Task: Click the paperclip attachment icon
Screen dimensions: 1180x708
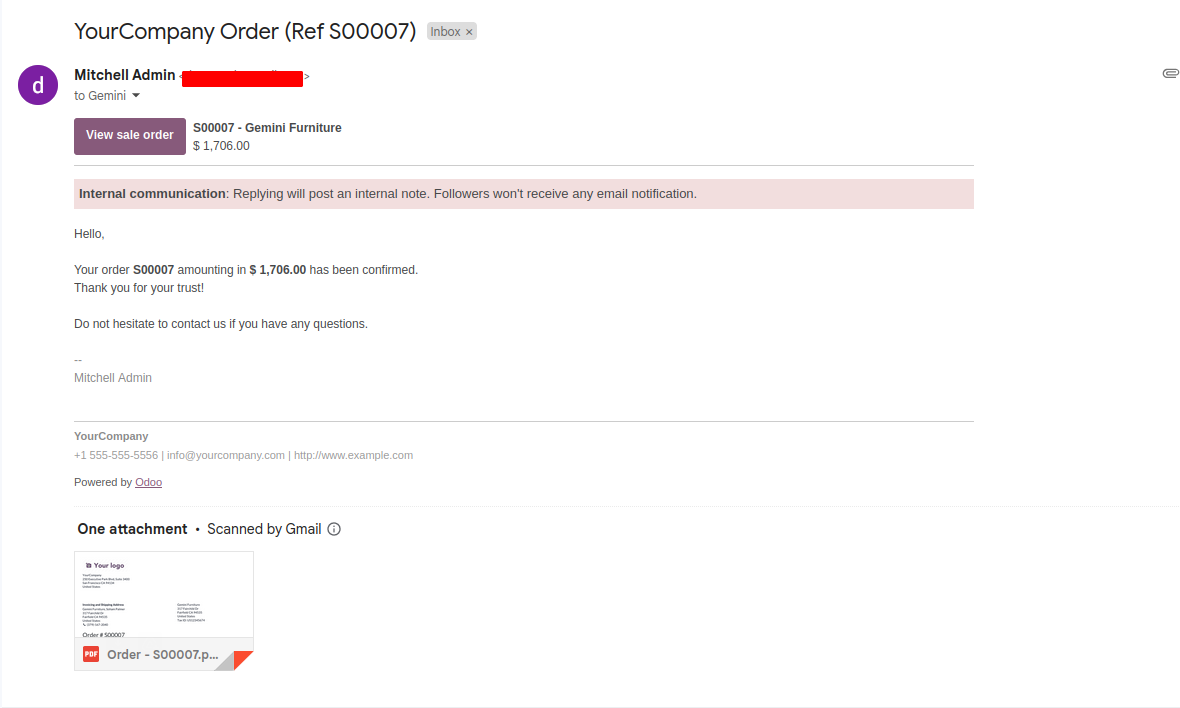Action: [1170, 73]
